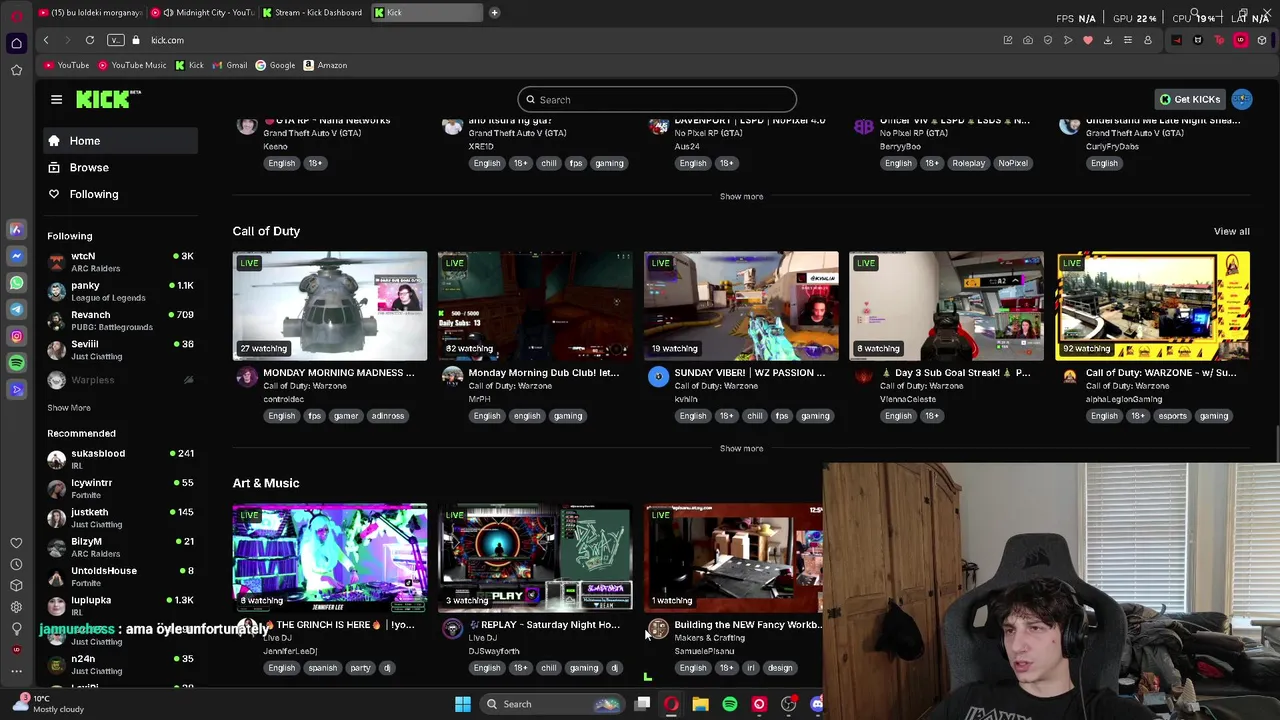The image size is (1280, 720).
Task: Go to Home in Kick sidebar
Action: [x=120, y=141]
